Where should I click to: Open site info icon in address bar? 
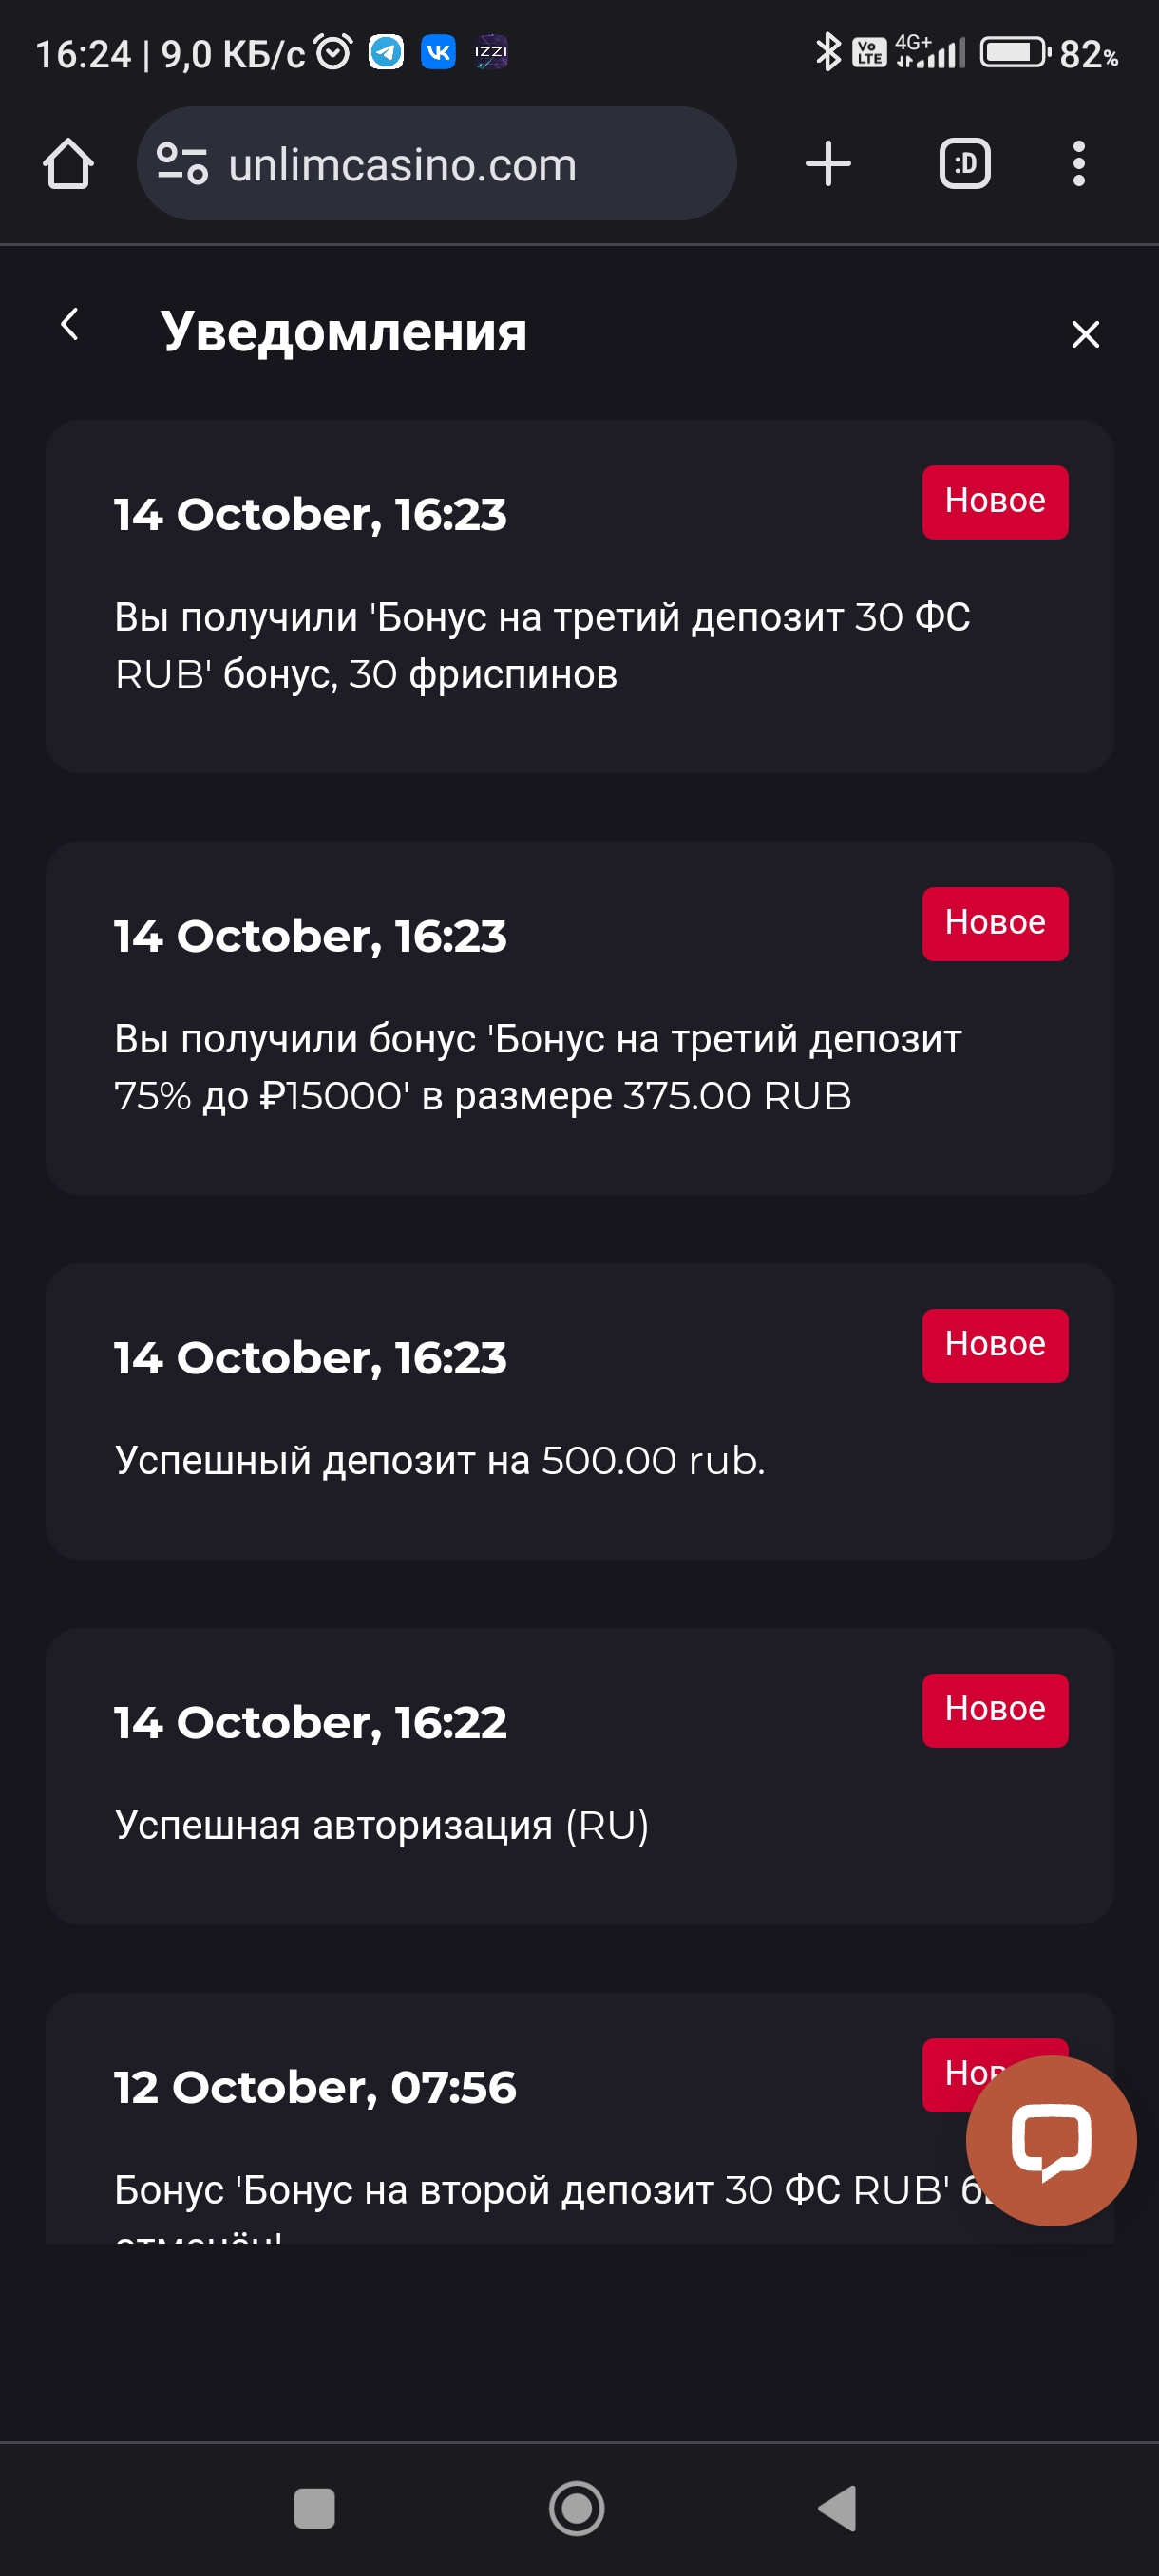(183, 164)
